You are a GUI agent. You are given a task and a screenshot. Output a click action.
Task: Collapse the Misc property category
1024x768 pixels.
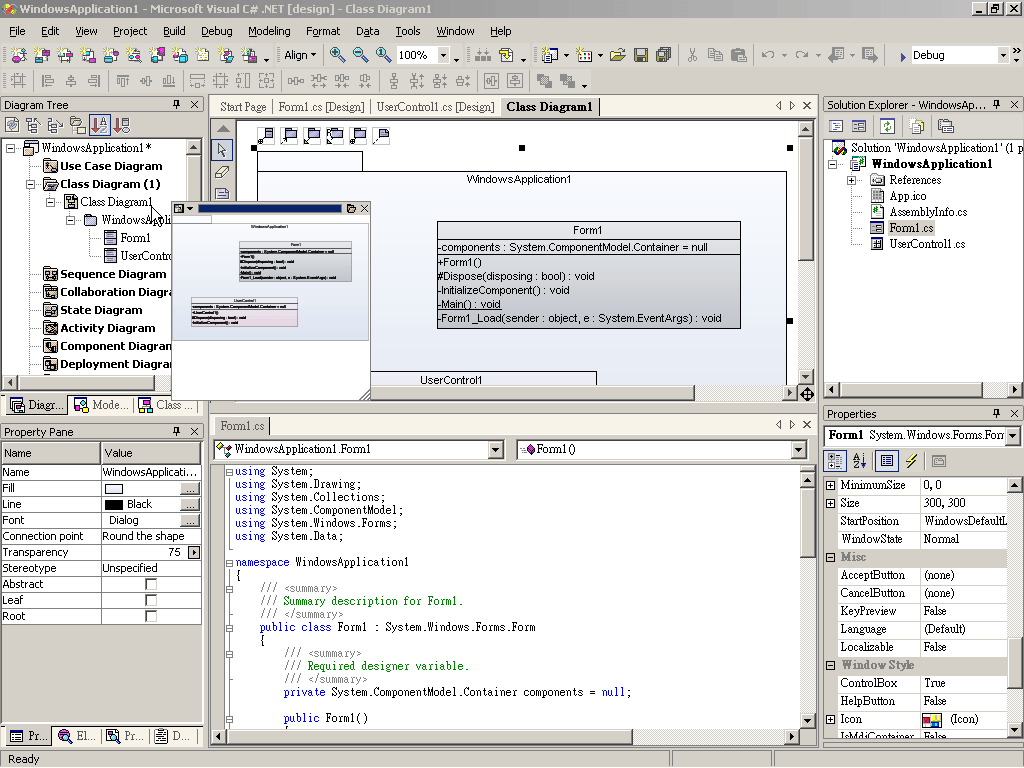(x=831, y=557)
